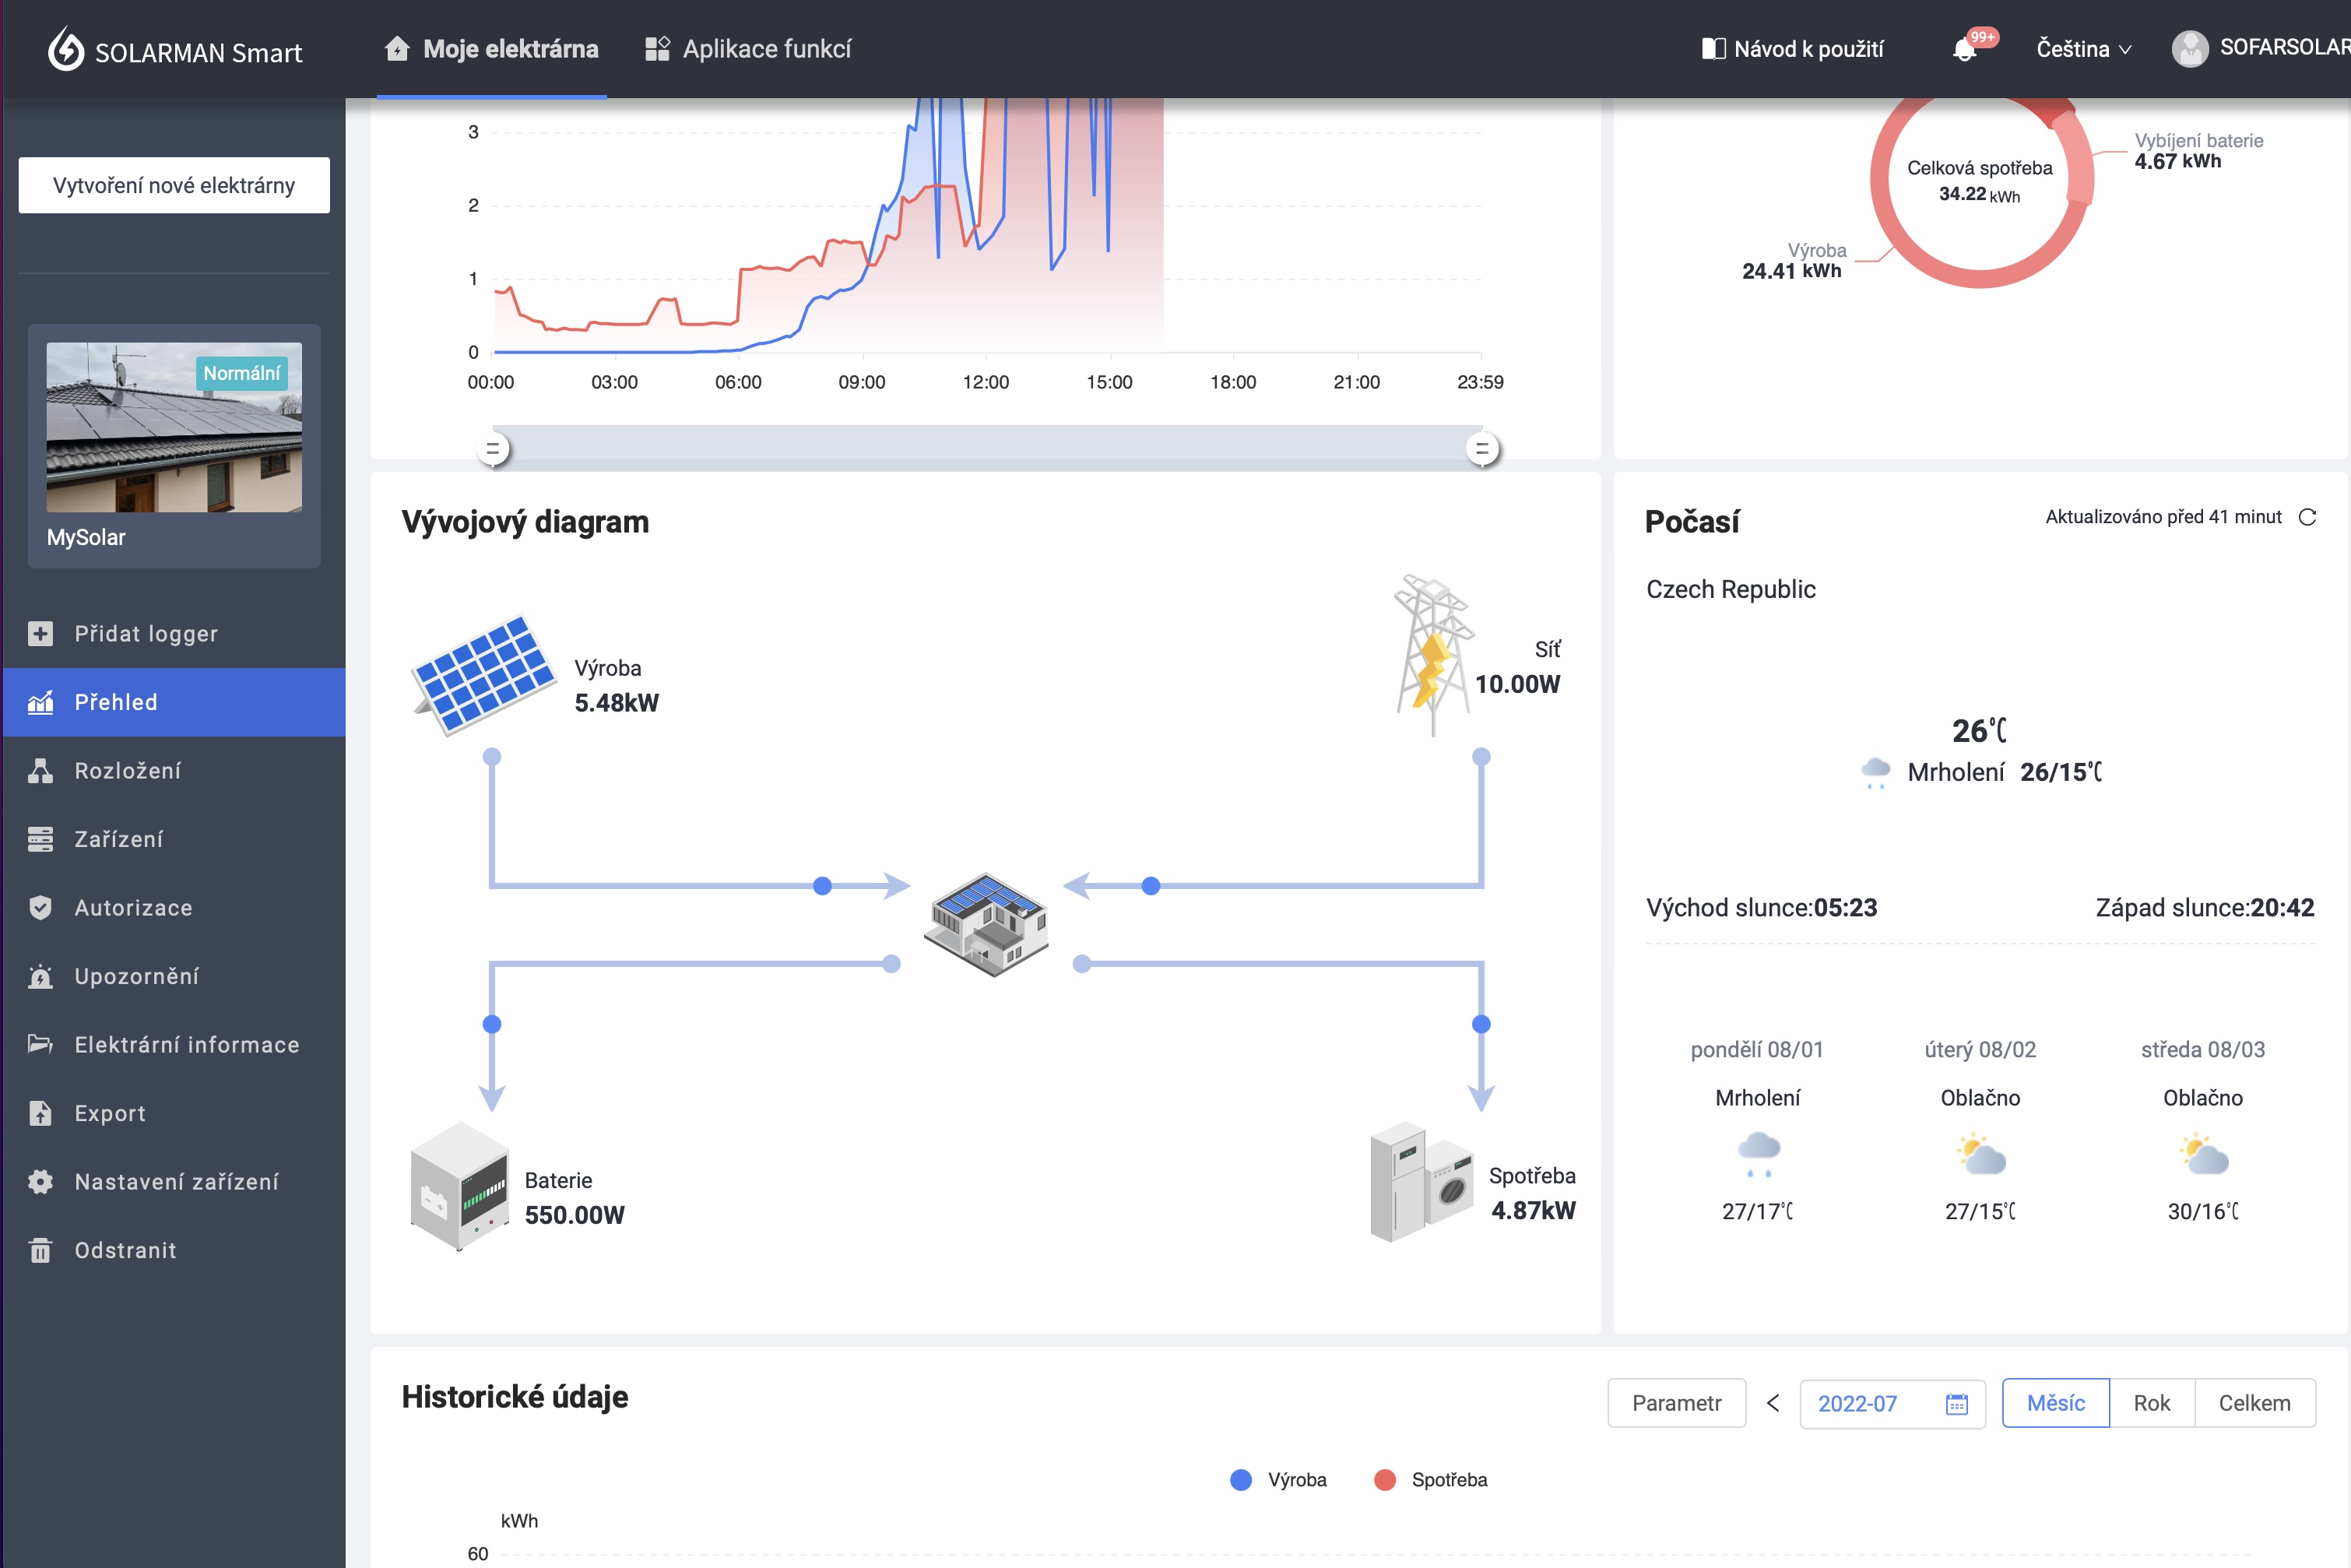Open the calendar picker icon
Screen dimensions: 2351x1568
pyautogui.click(x=1957, y=1404)
